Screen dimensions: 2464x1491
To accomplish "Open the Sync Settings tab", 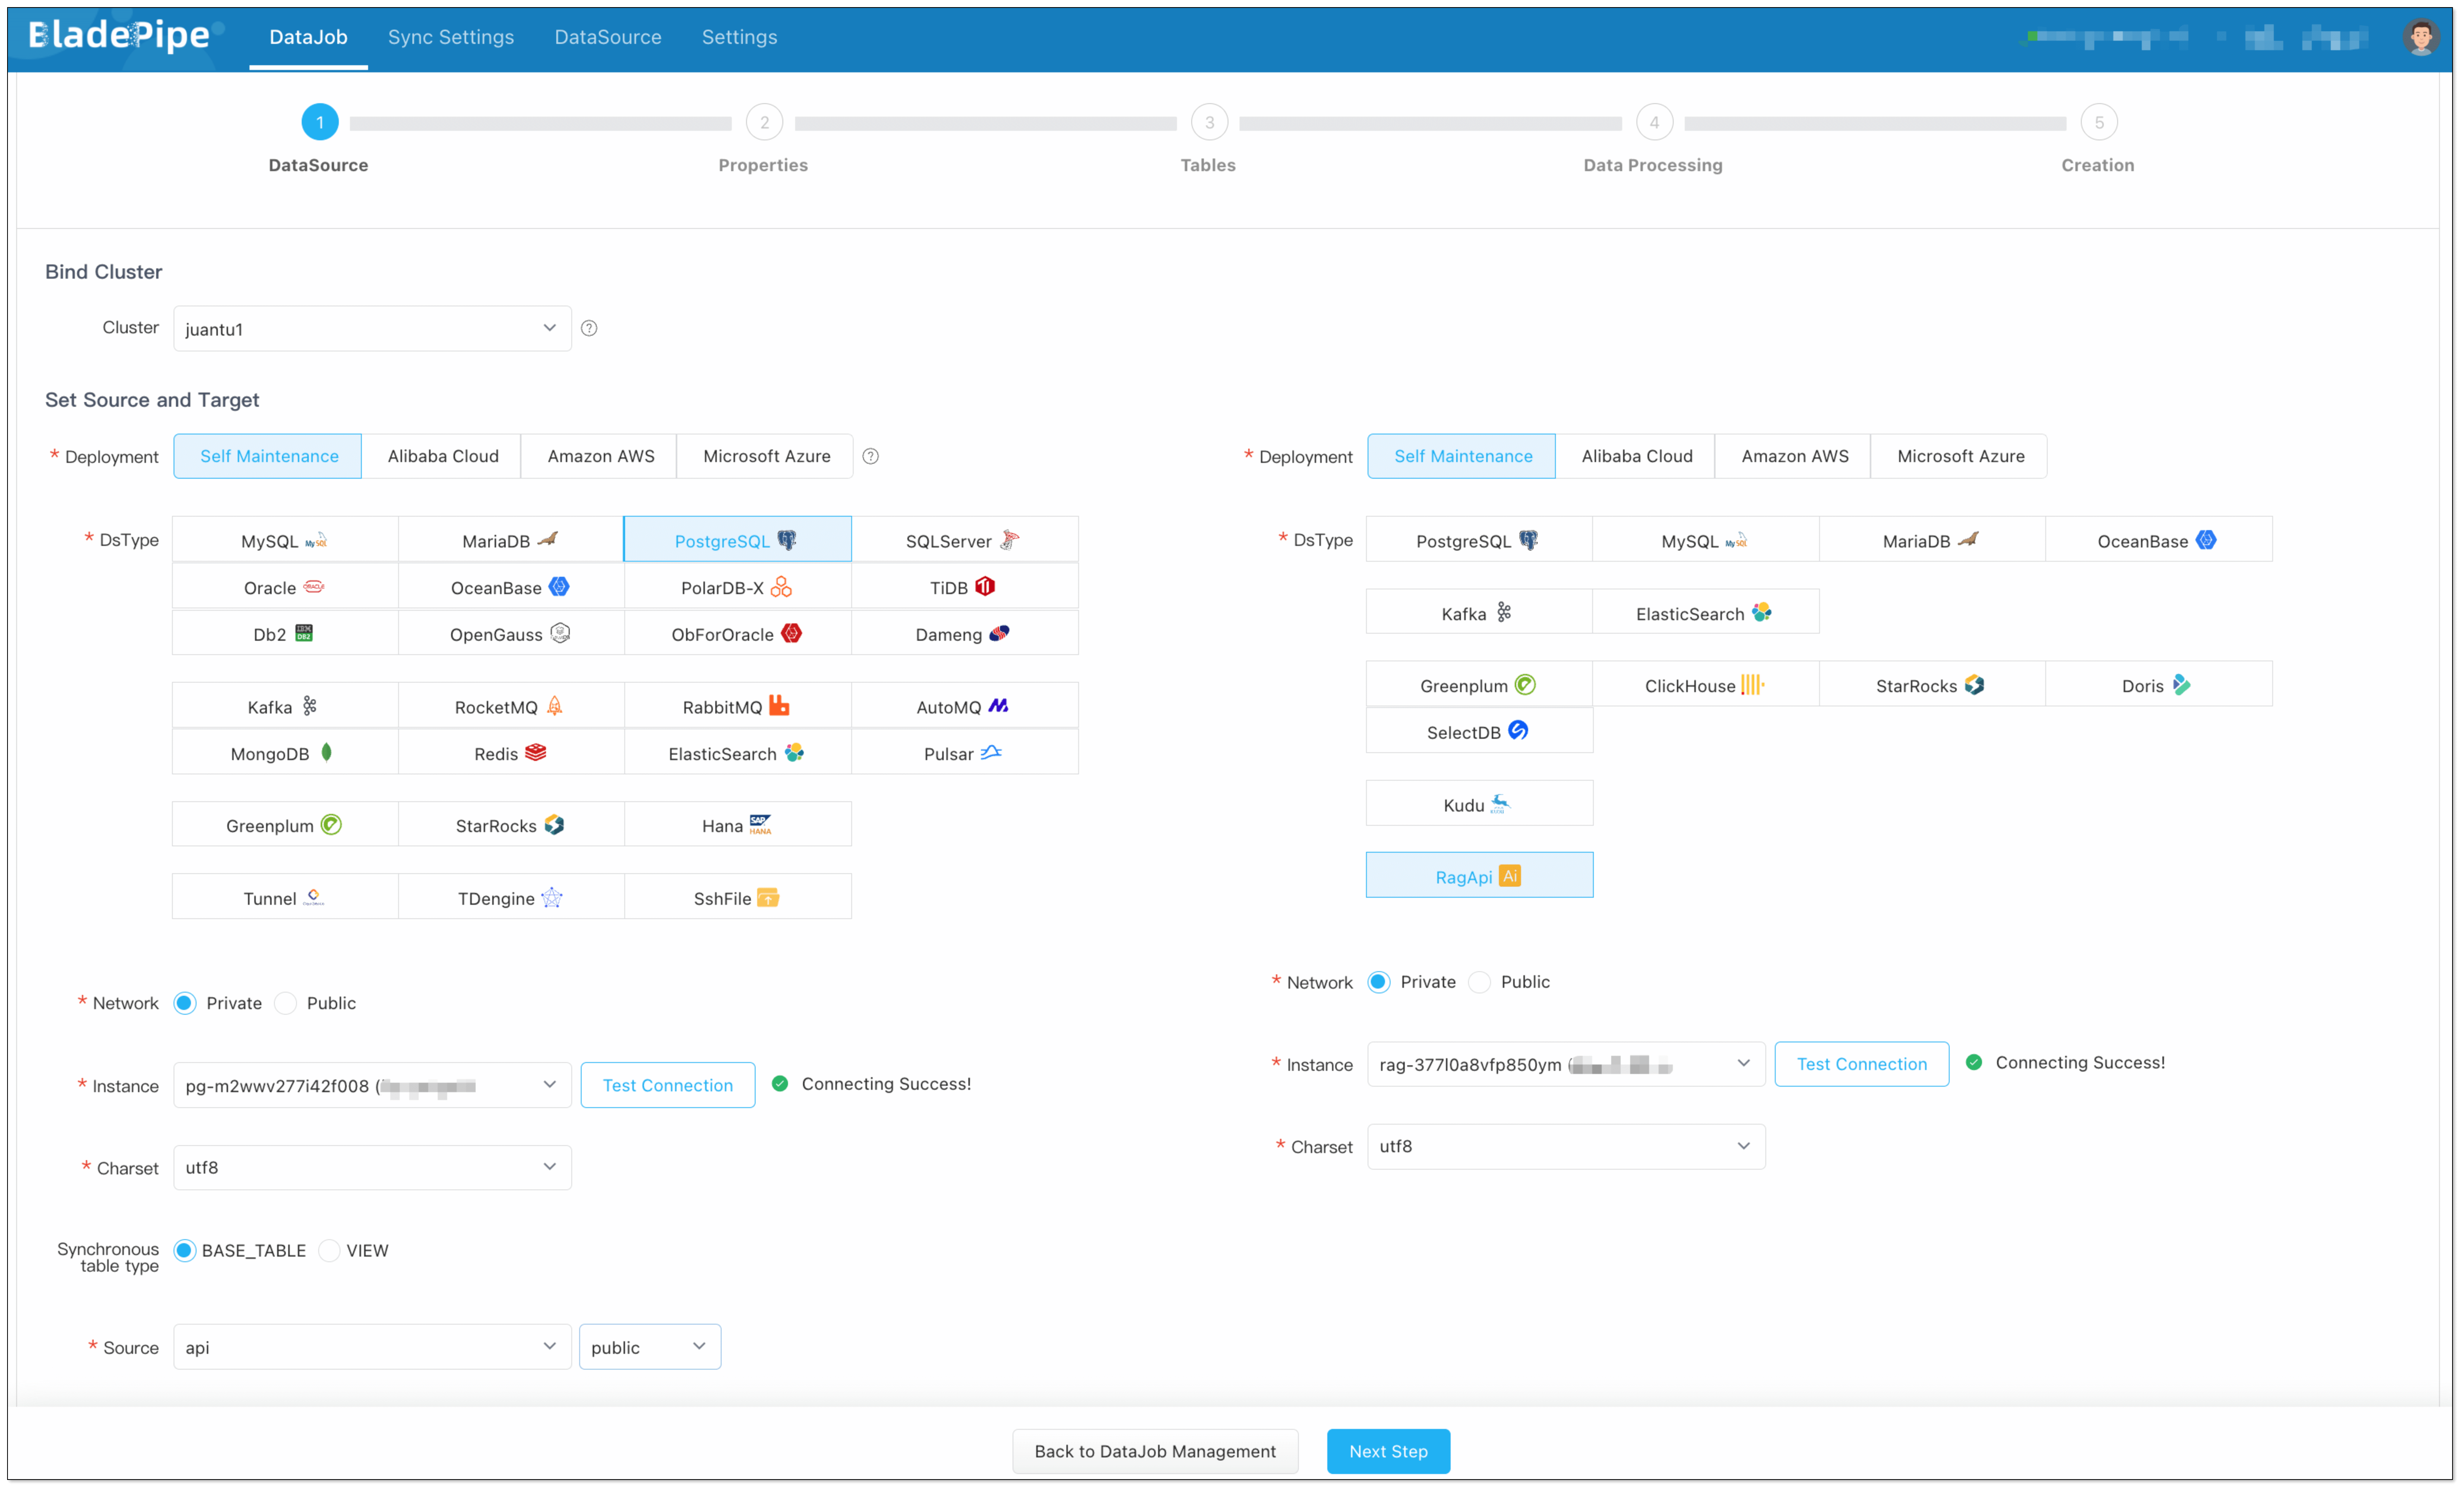I will coord(451,37).
